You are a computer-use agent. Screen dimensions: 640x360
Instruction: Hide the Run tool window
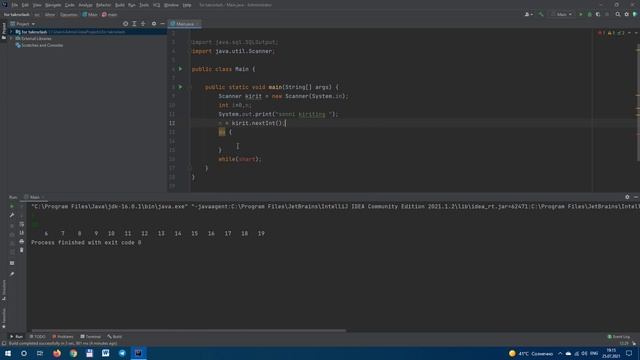[x=636, y=197]
